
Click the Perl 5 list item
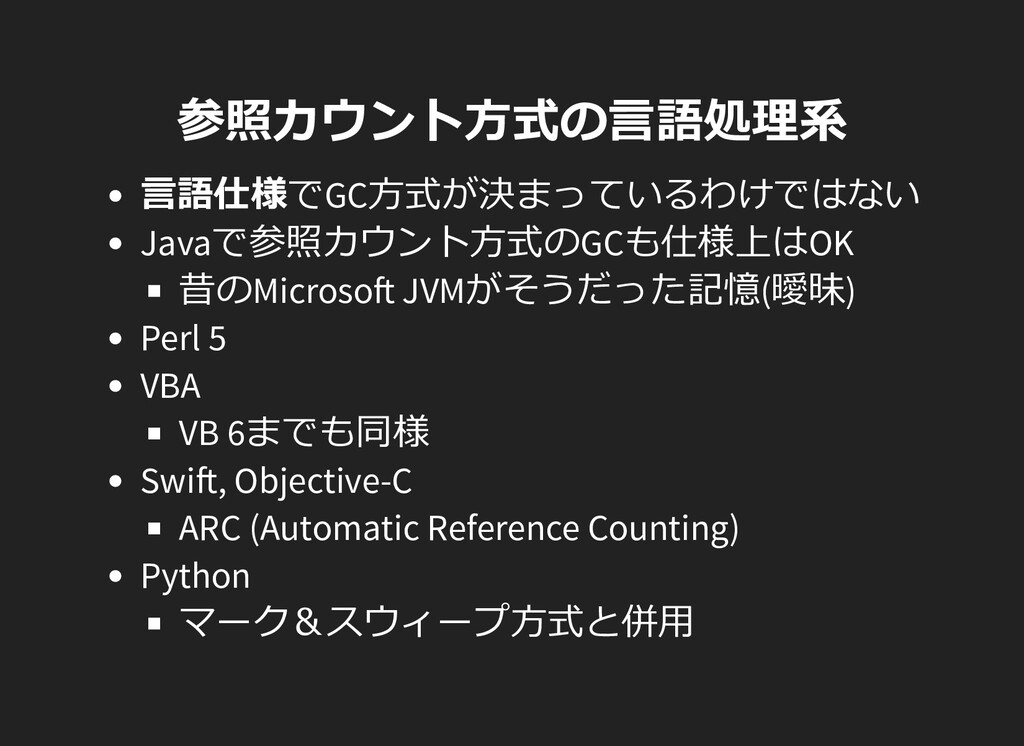(x=184, y=338)
